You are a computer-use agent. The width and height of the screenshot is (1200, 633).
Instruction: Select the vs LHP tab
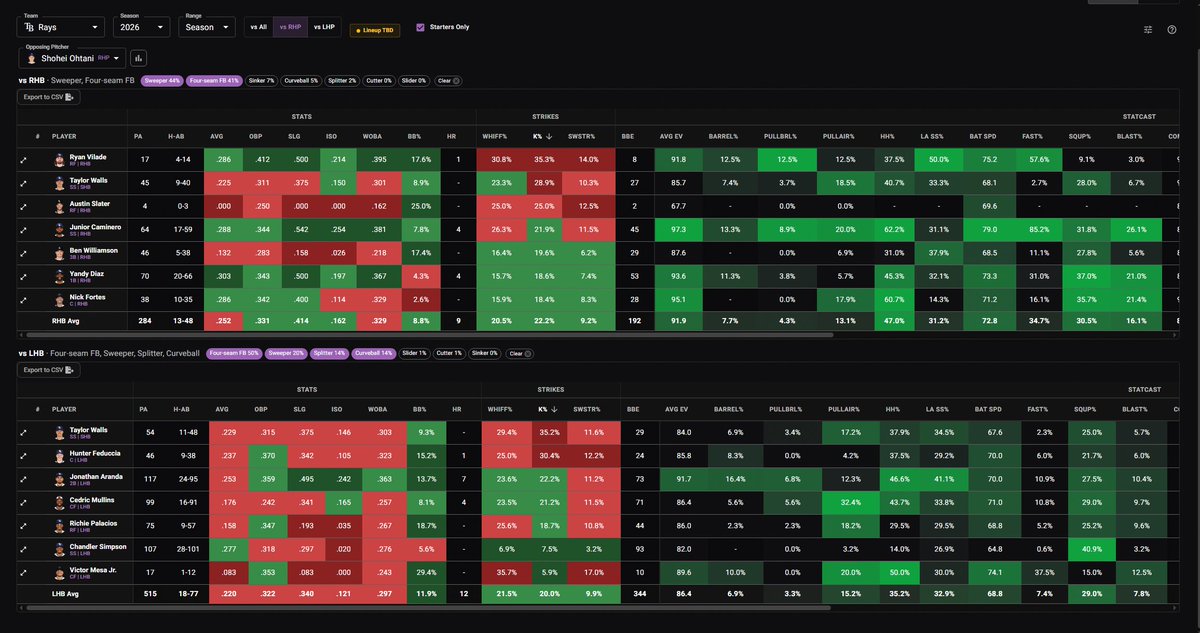coord(324,27)
